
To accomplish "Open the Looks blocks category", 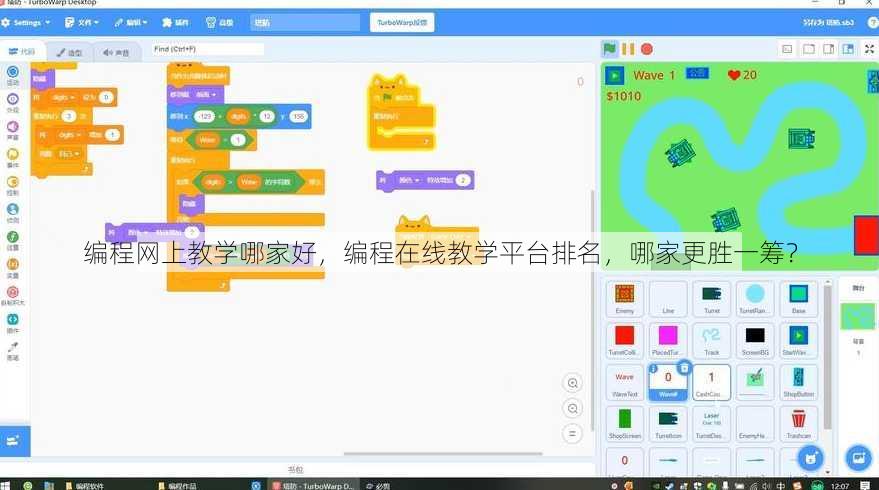I will pos(12,103).
